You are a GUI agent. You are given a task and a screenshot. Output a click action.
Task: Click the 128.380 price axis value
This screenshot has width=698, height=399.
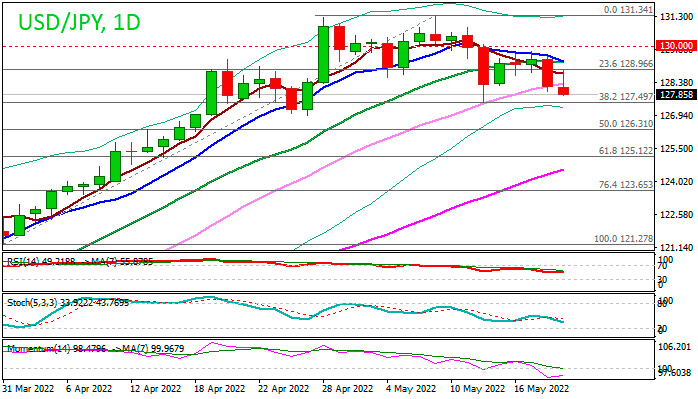pyautogui.click(x=676, y=83)
